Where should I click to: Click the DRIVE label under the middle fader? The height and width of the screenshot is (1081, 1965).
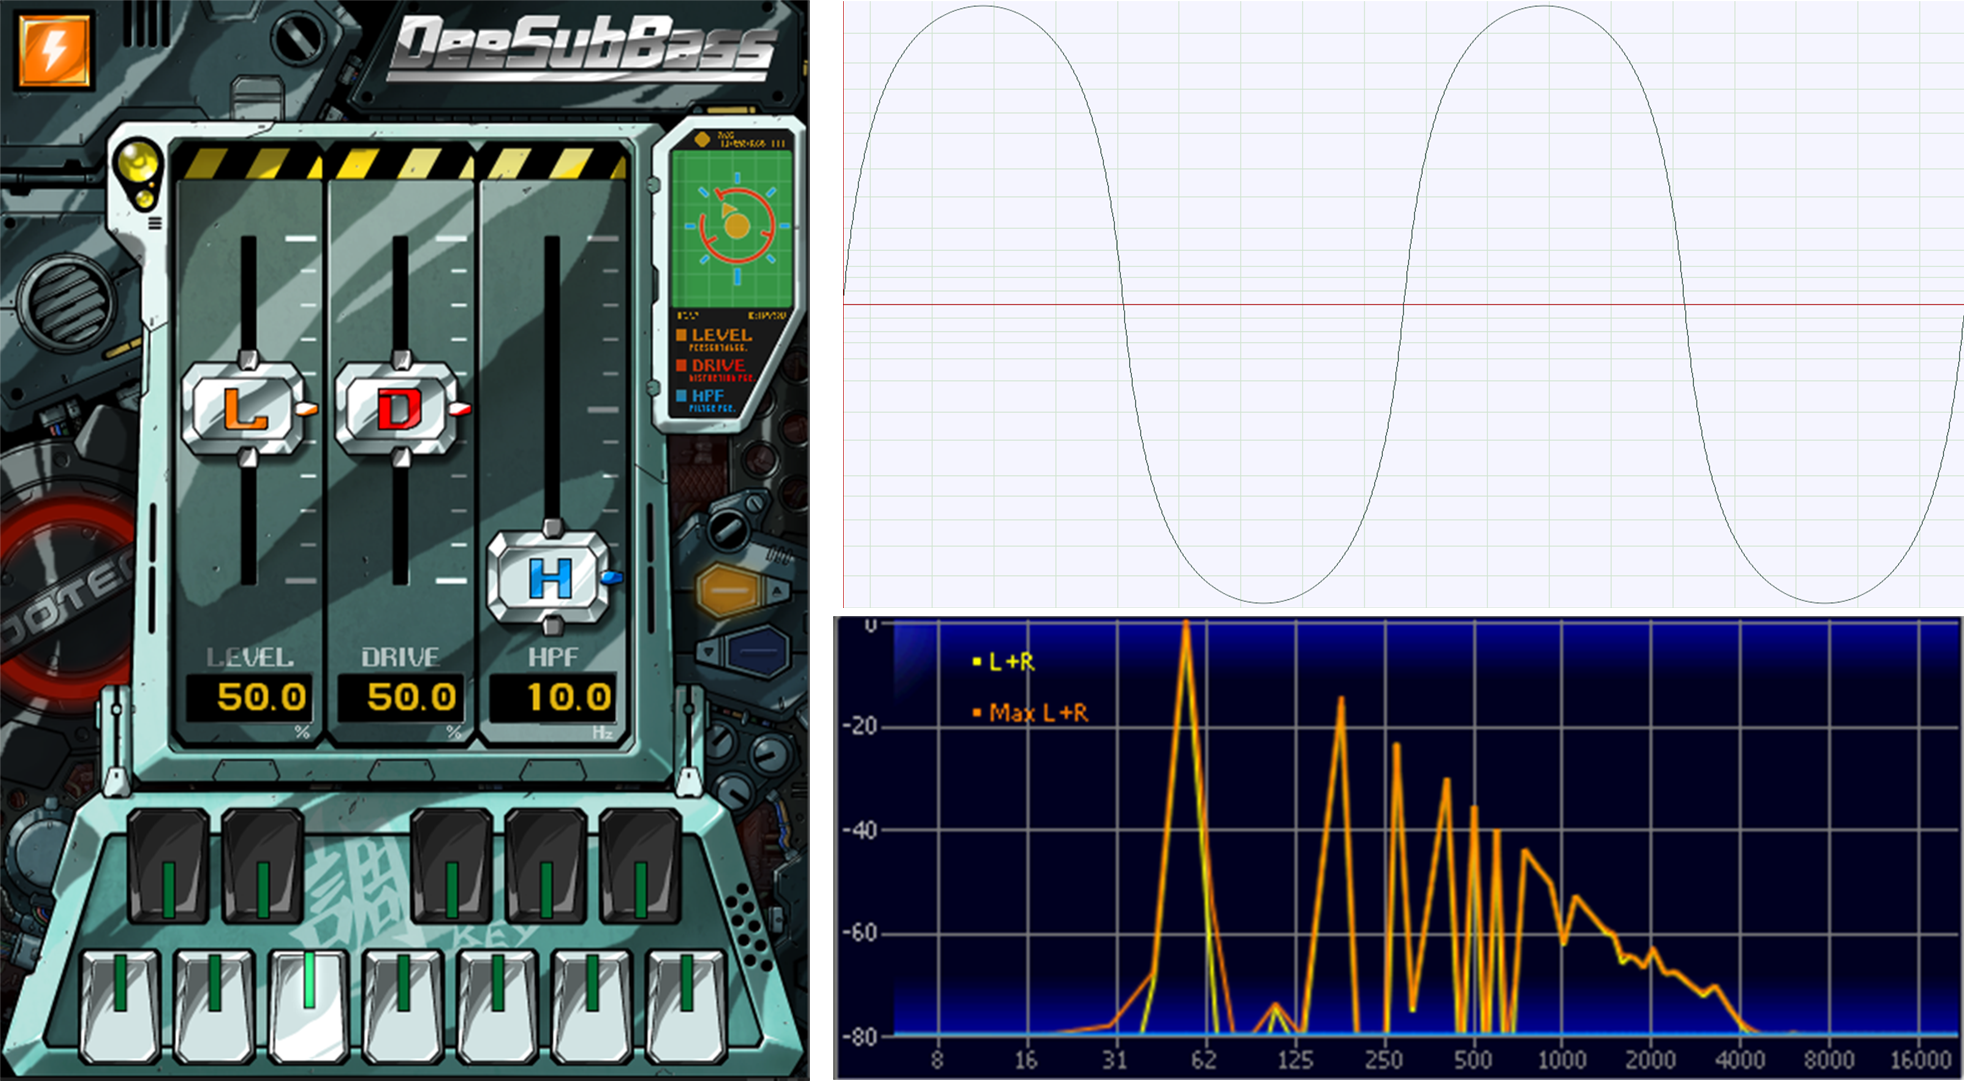pyautogui.click(x=400, y=657)
